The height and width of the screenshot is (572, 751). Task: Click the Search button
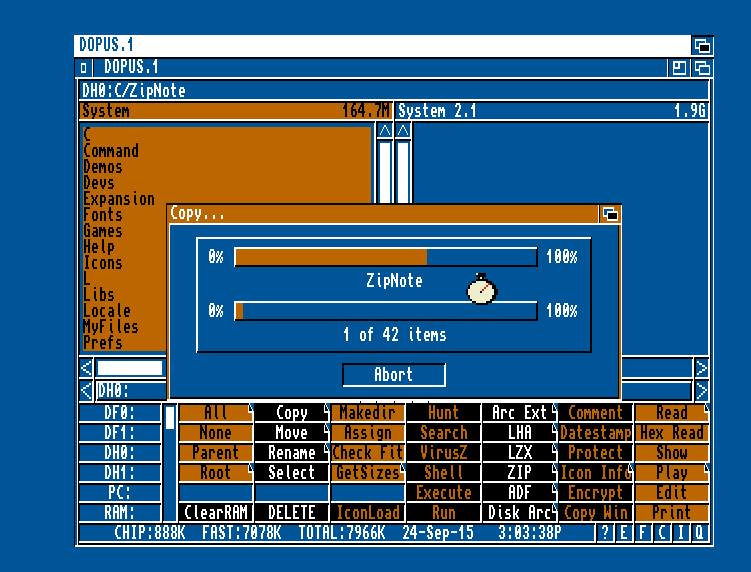[x=444, y=433]
